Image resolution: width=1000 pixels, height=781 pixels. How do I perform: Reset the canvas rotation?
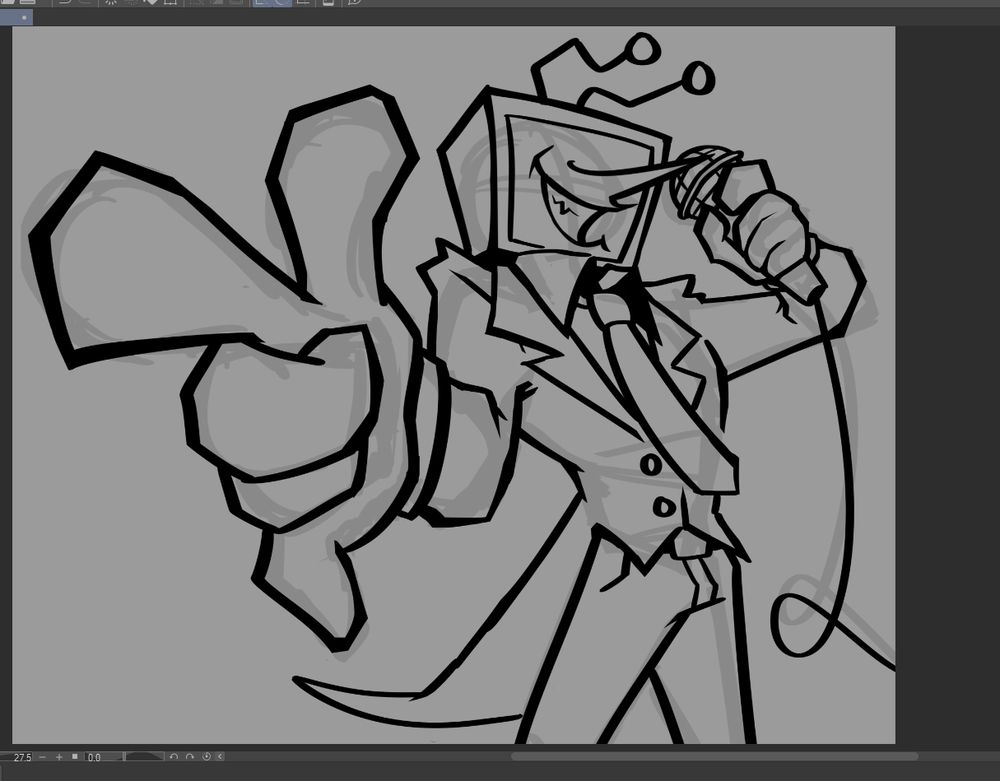tap(206, 757)
